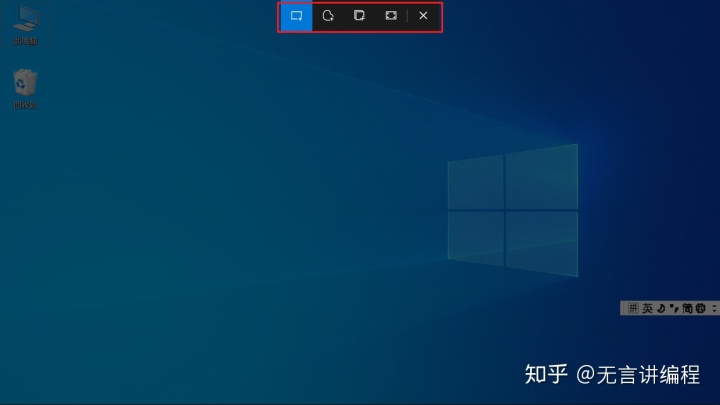Select the 此电脑 desktop icon
This screenshot has height=405, width=720.
pos(25,26)
